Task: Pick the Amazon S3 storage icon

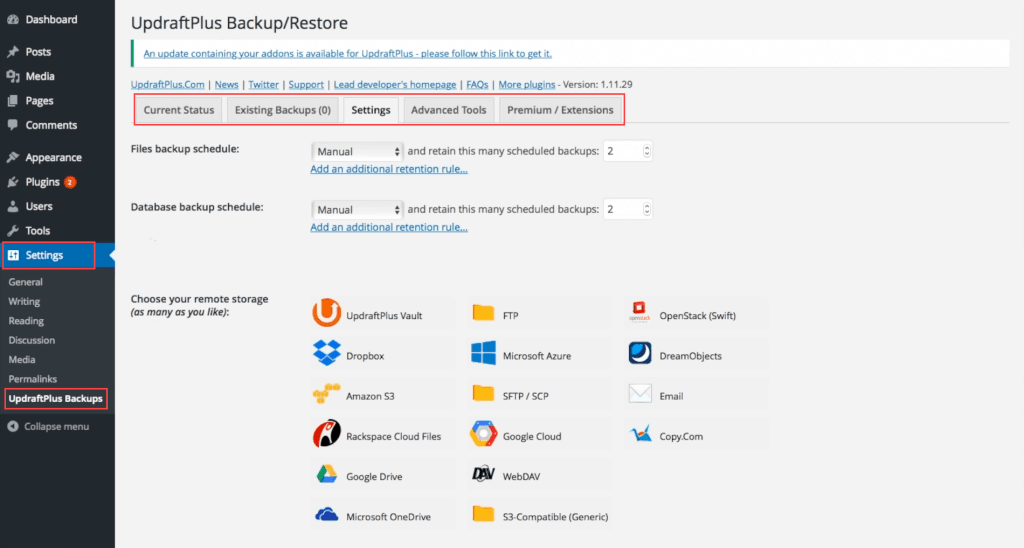Action: pyautogui.click(x=327, y=395)
